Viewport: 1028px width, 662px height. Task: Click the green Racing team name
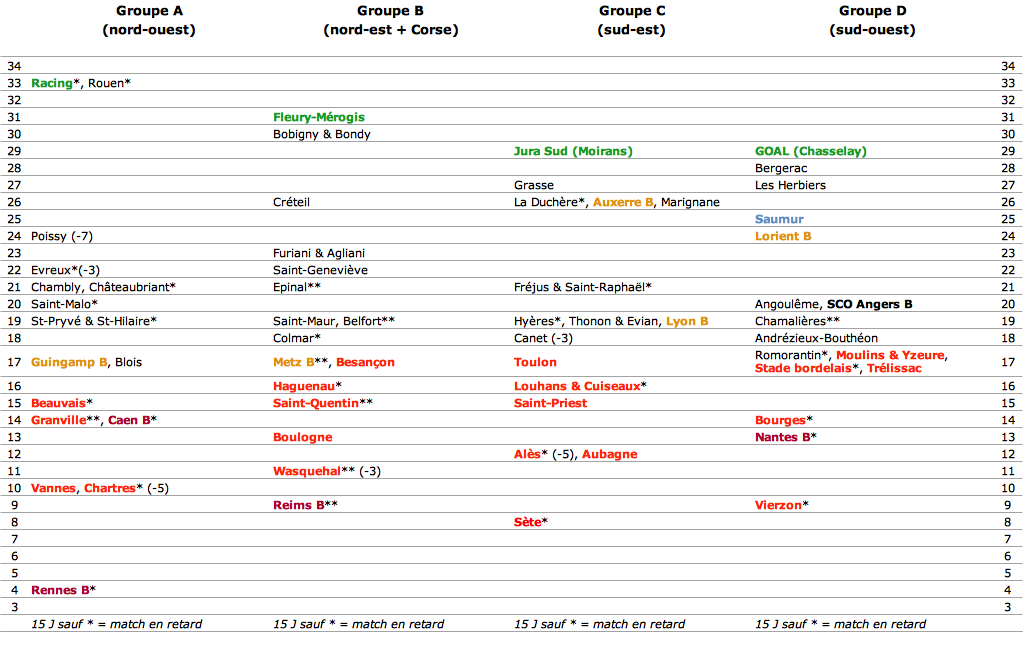tap(52, 83)
